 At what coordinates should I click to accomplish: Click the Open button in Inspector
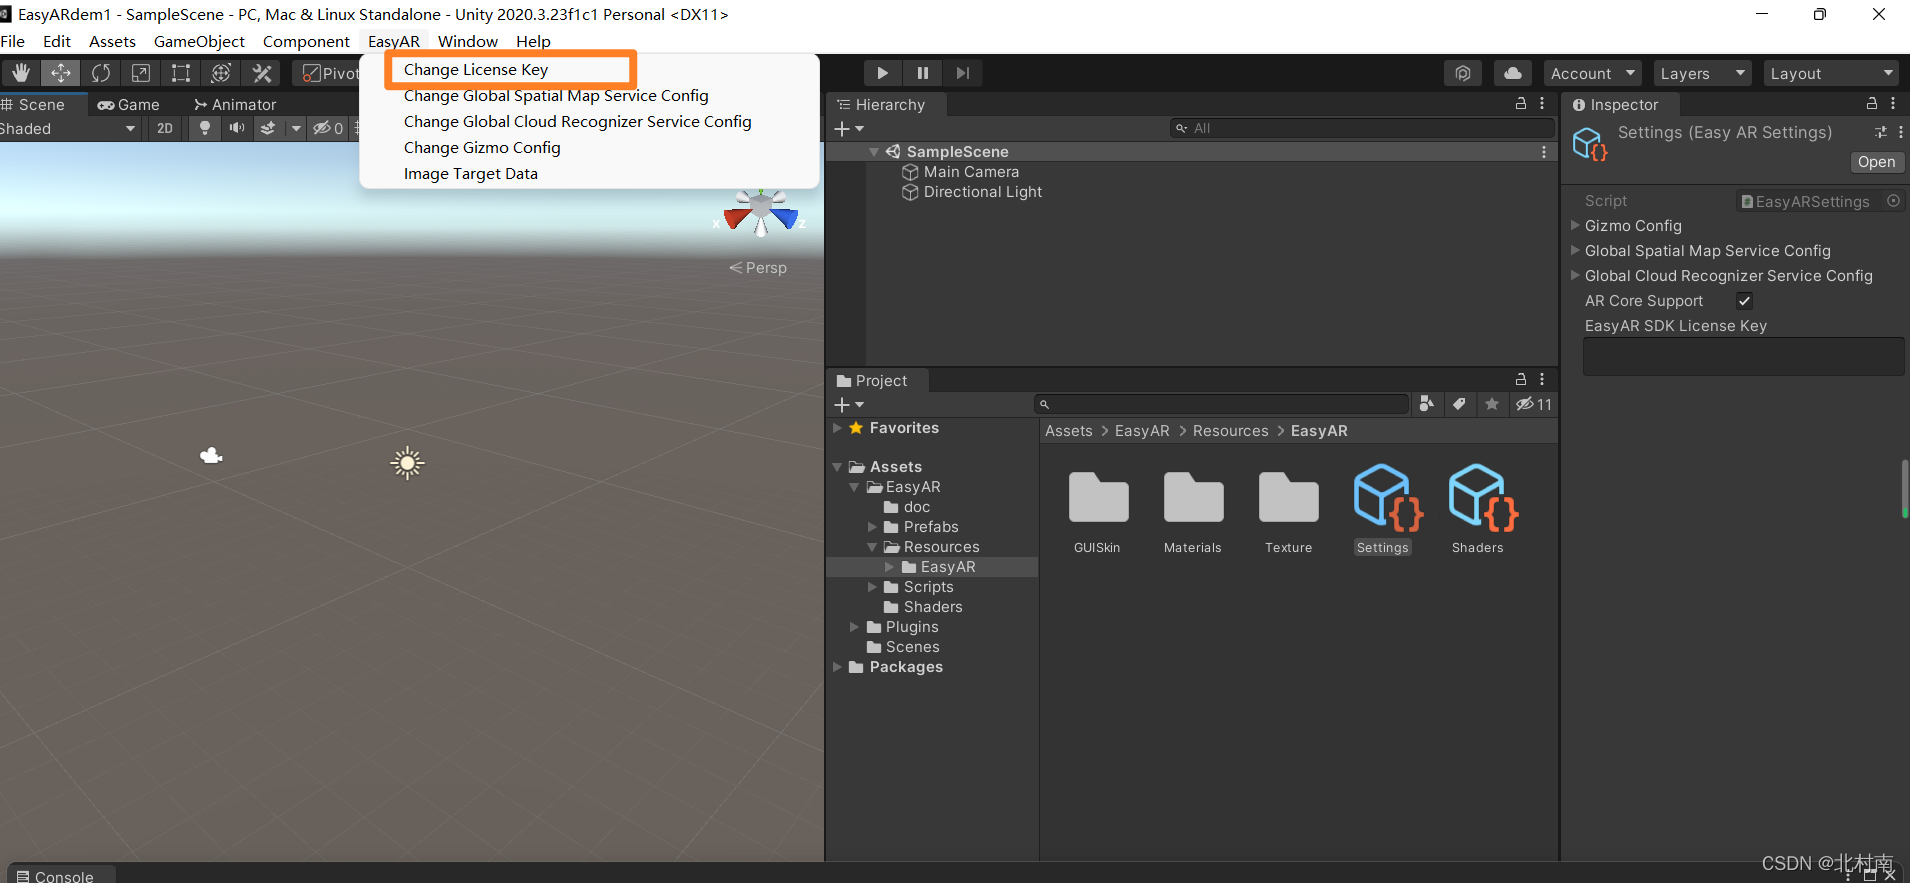[x=1876, y=162]
